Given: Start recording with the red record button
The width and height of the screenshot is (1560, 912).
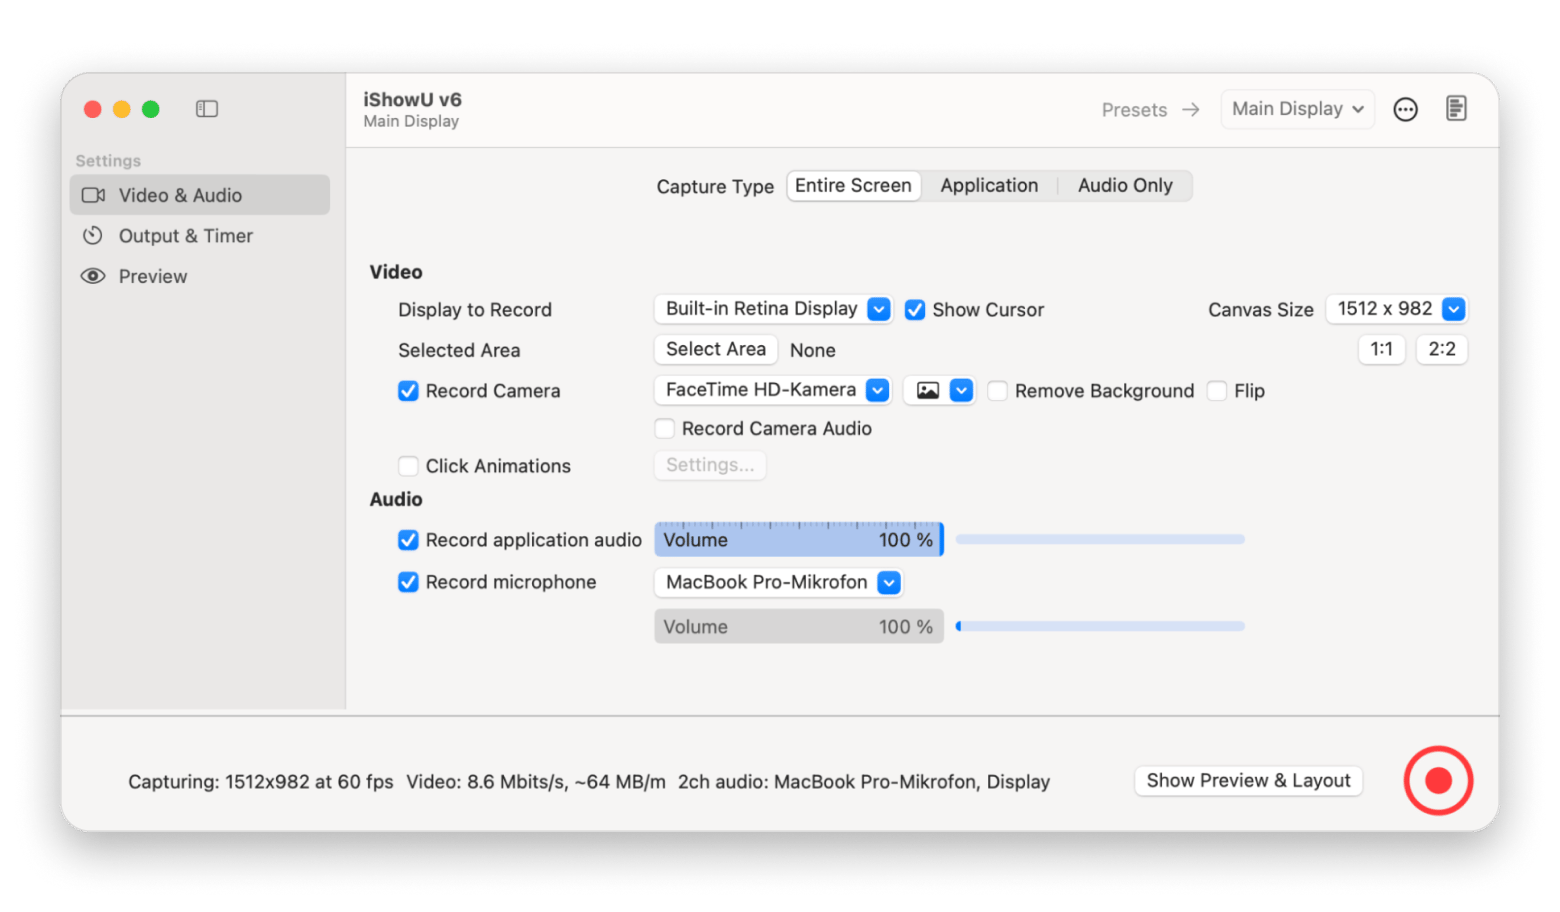Looking at the screenshot, I should 1437,780.
